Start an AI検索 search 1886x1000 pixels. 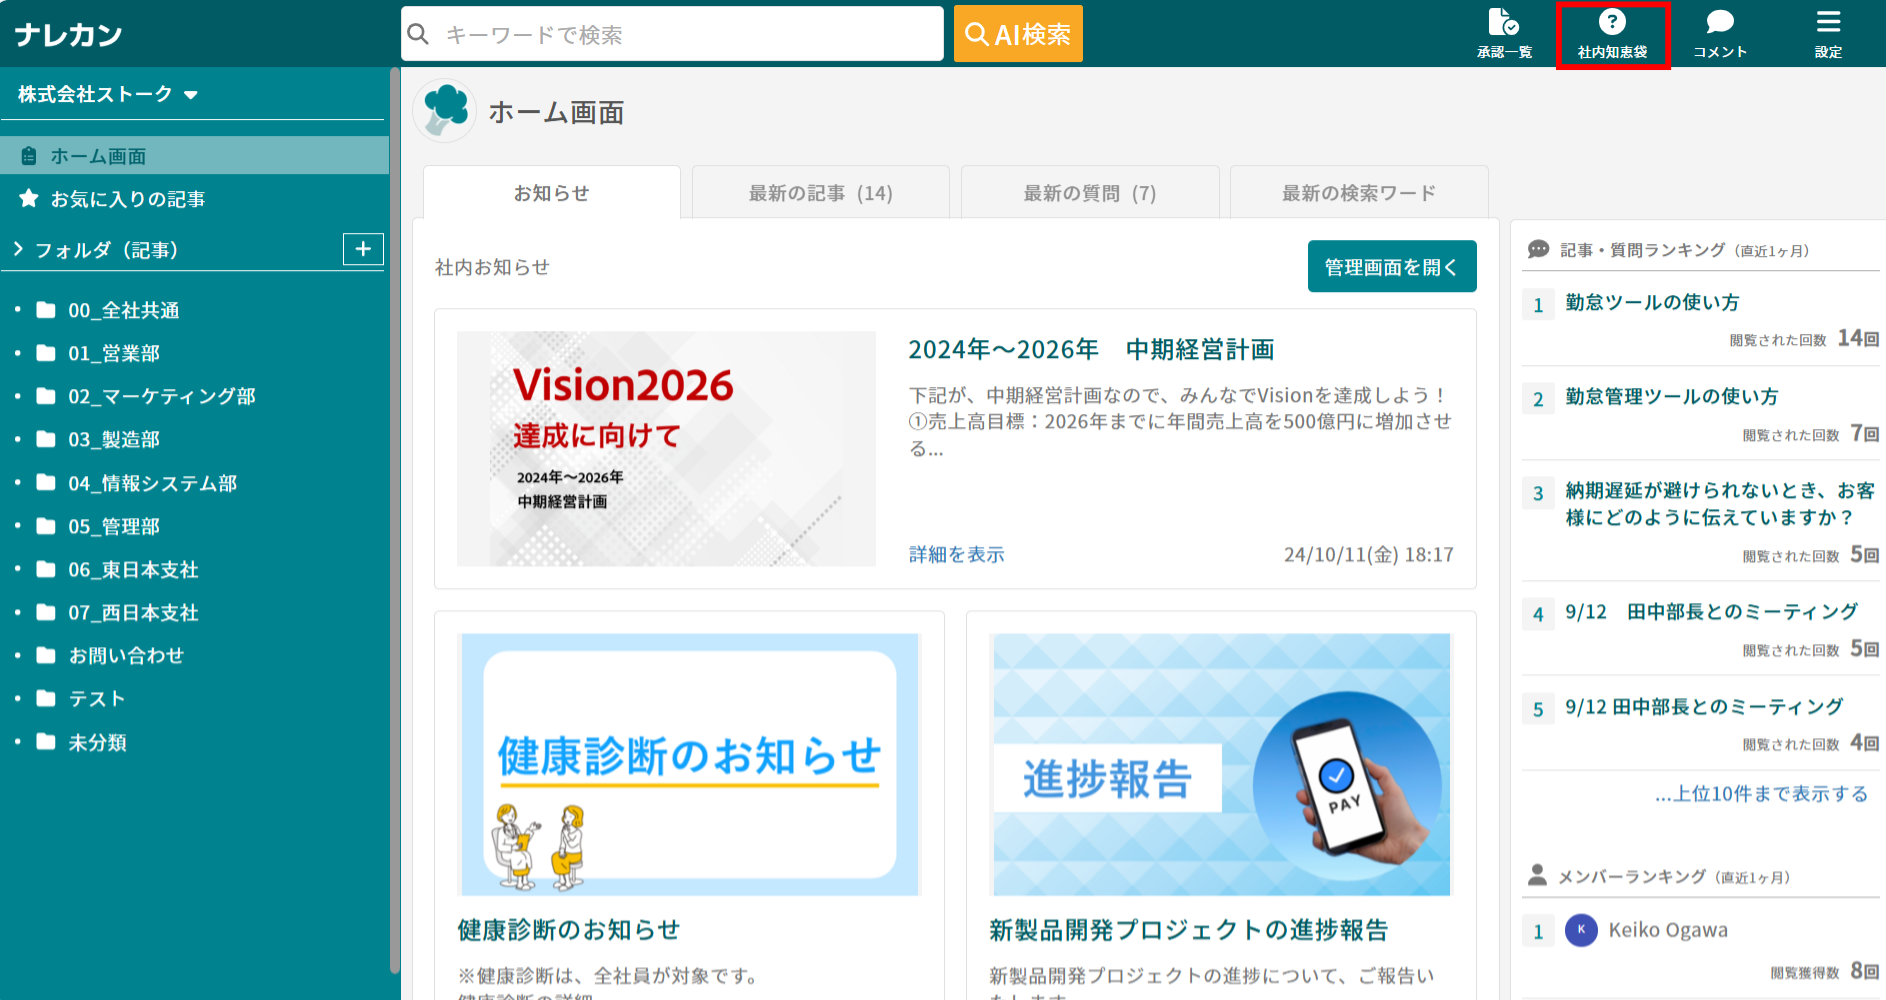tap(1017, 33)
